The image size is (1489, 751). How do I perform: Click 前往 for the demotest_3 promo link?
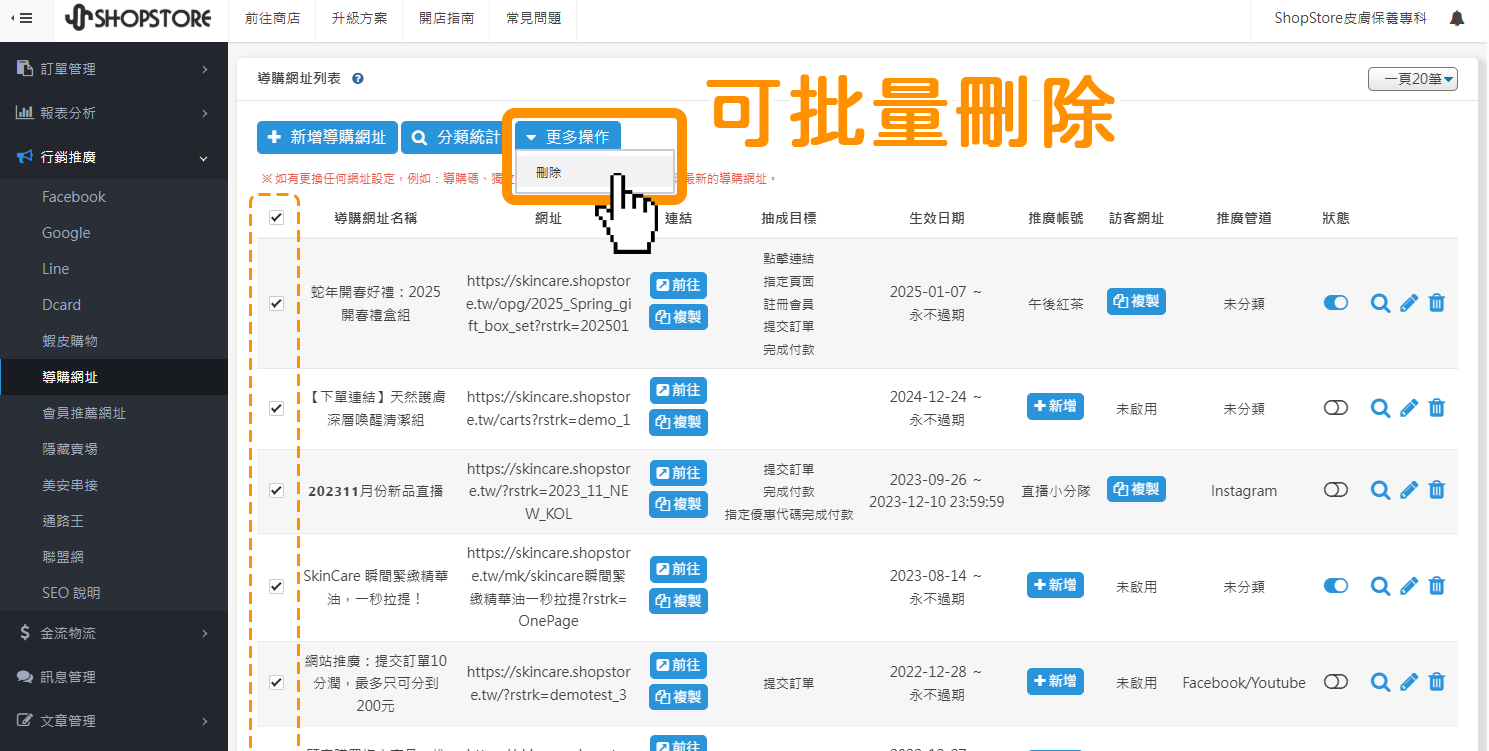pyautogui.click(x=677, y=665)
